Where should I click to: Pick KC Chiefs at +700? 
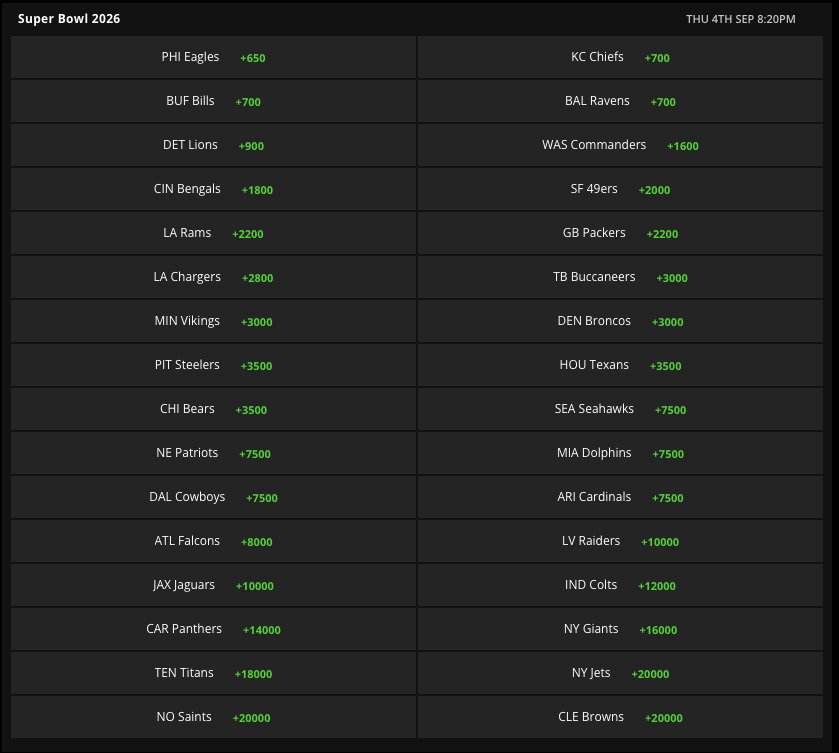point(620,57)
